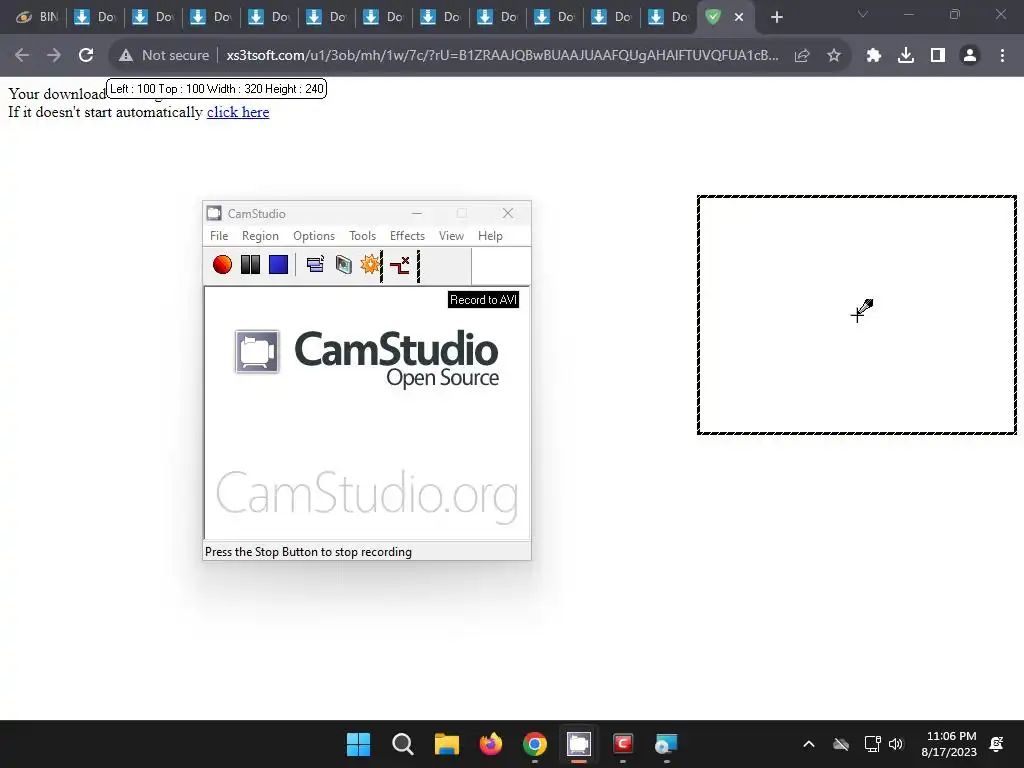Click the CamStudio title bar icon
The width and height of the screenshot is (1024, 768).
[x=214, y=214]
